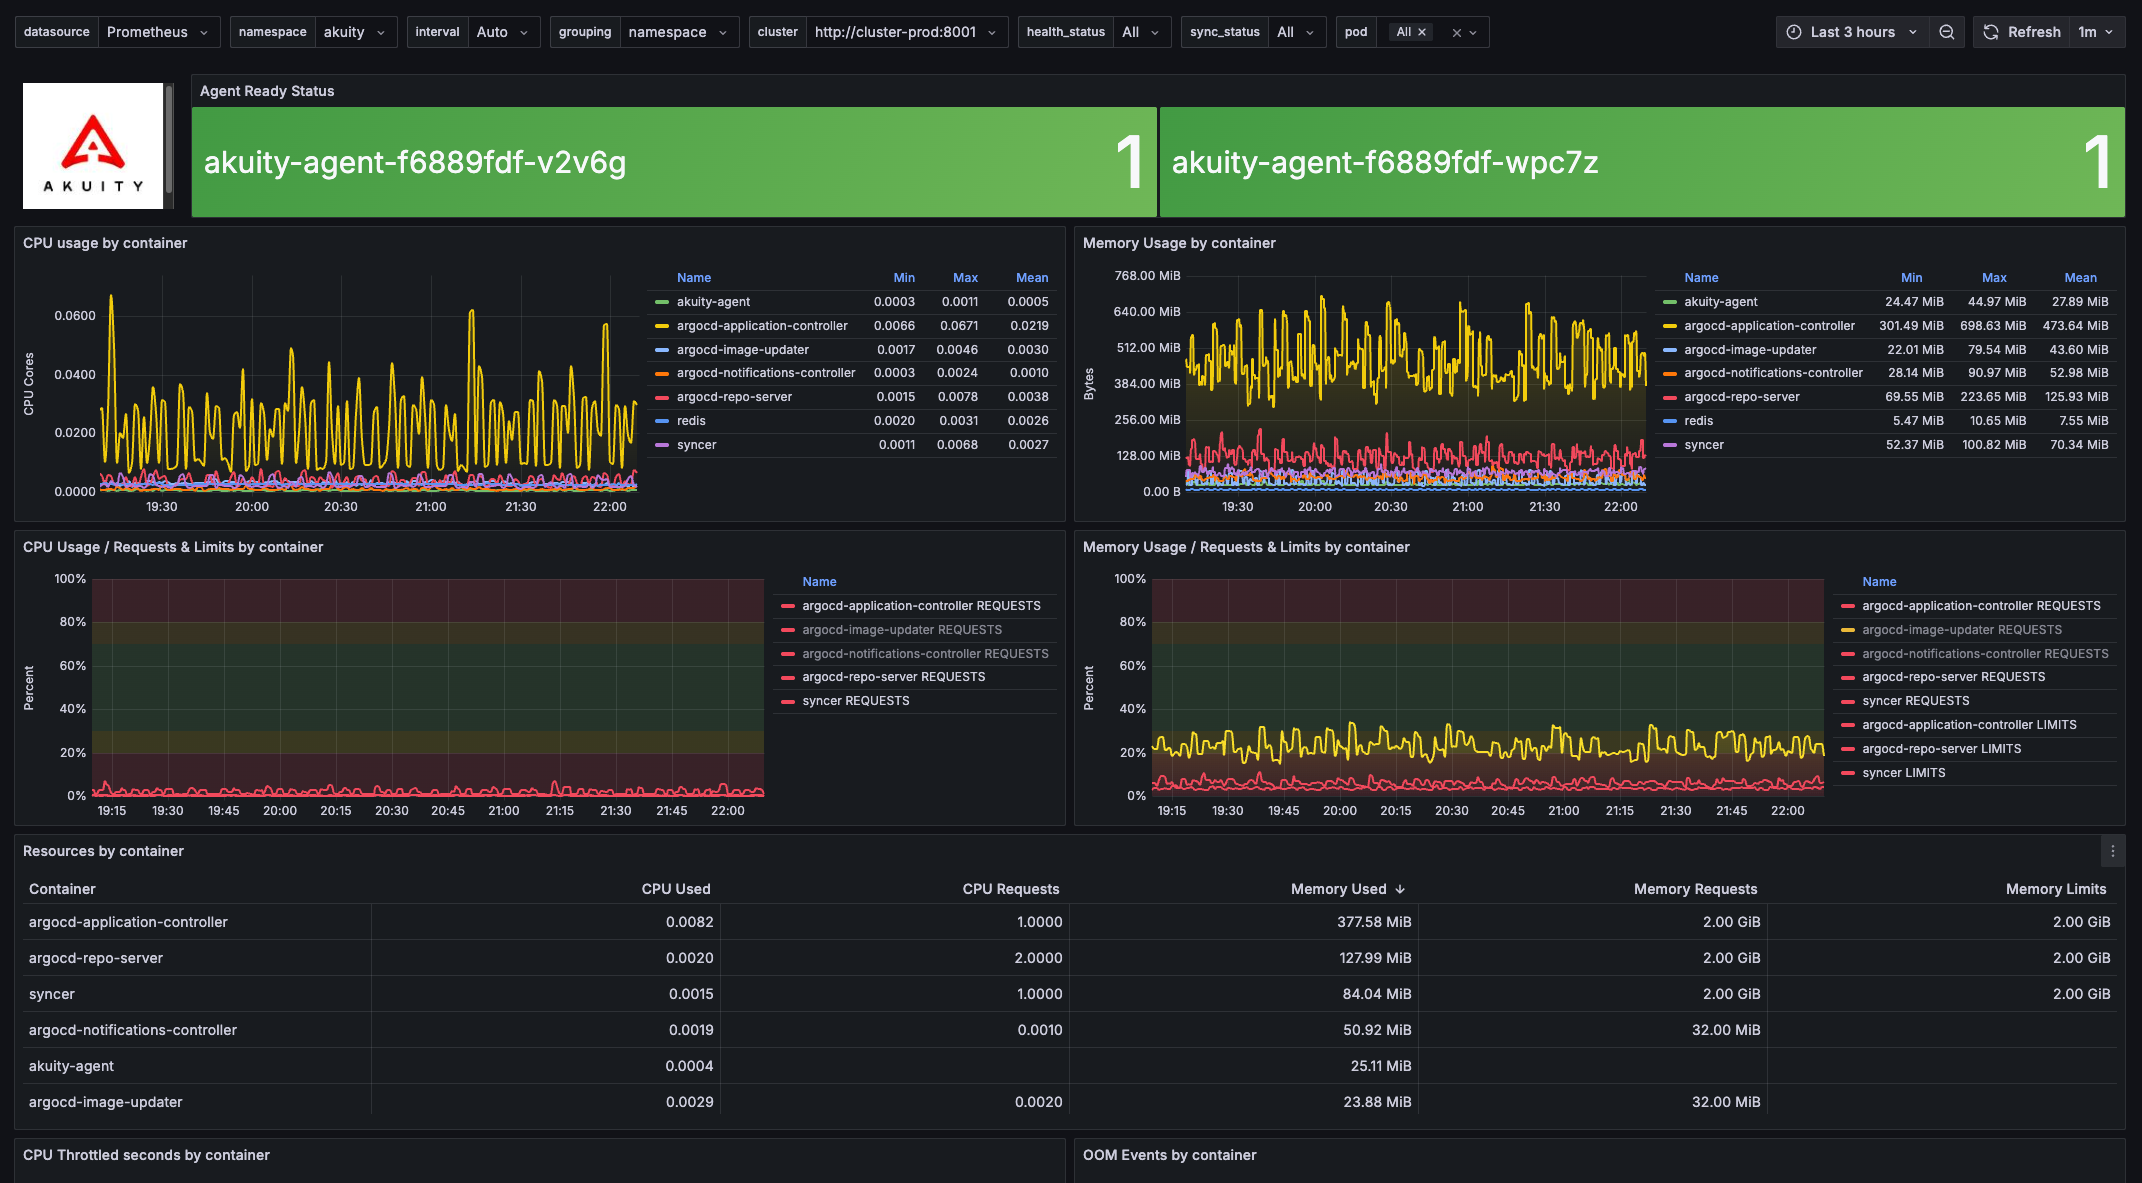Remove the All tag in pod filter
Image resolution: width=2142 pixels, height=1183 pixels.
(1422, 32)
